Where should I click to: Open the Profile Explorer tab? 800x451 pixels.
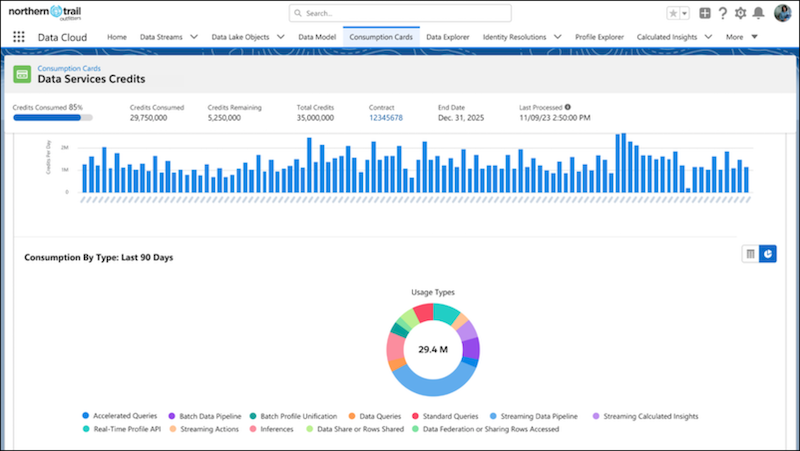click(599, 37)
